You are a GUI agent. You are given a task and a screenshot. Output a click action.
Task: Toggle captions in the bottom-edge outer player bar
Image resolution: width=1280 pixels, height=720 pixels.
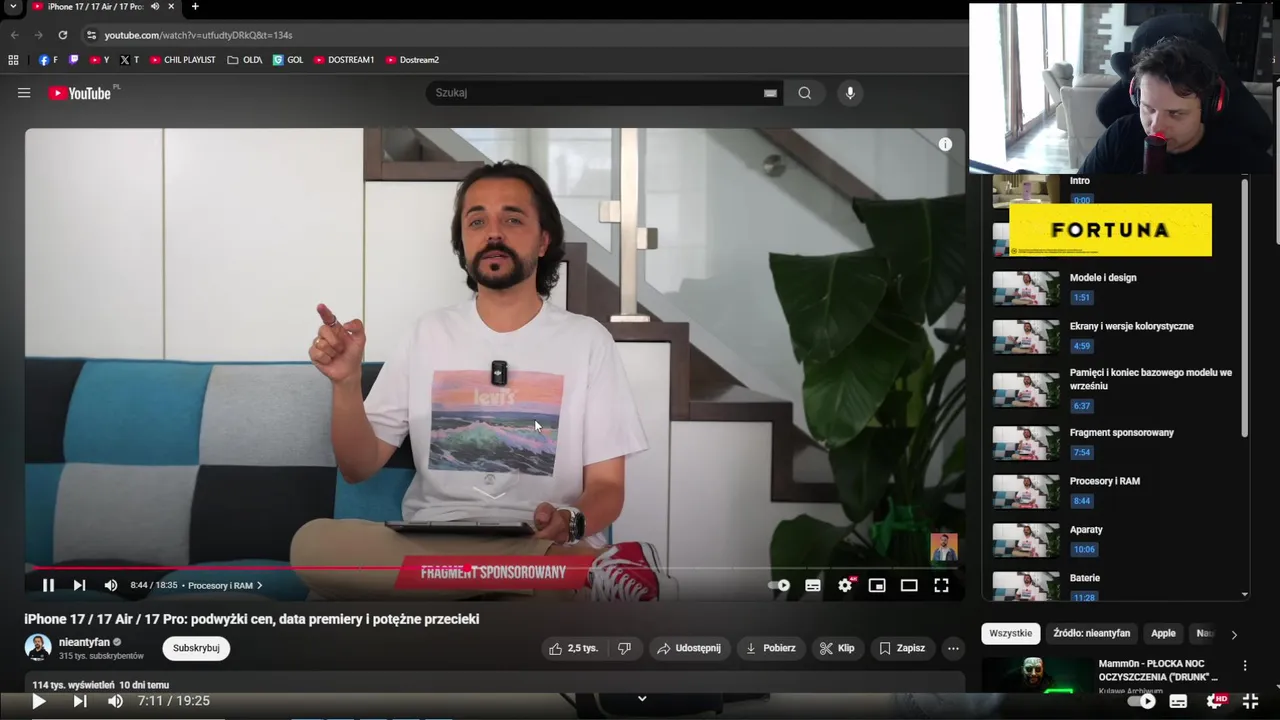1179,701
